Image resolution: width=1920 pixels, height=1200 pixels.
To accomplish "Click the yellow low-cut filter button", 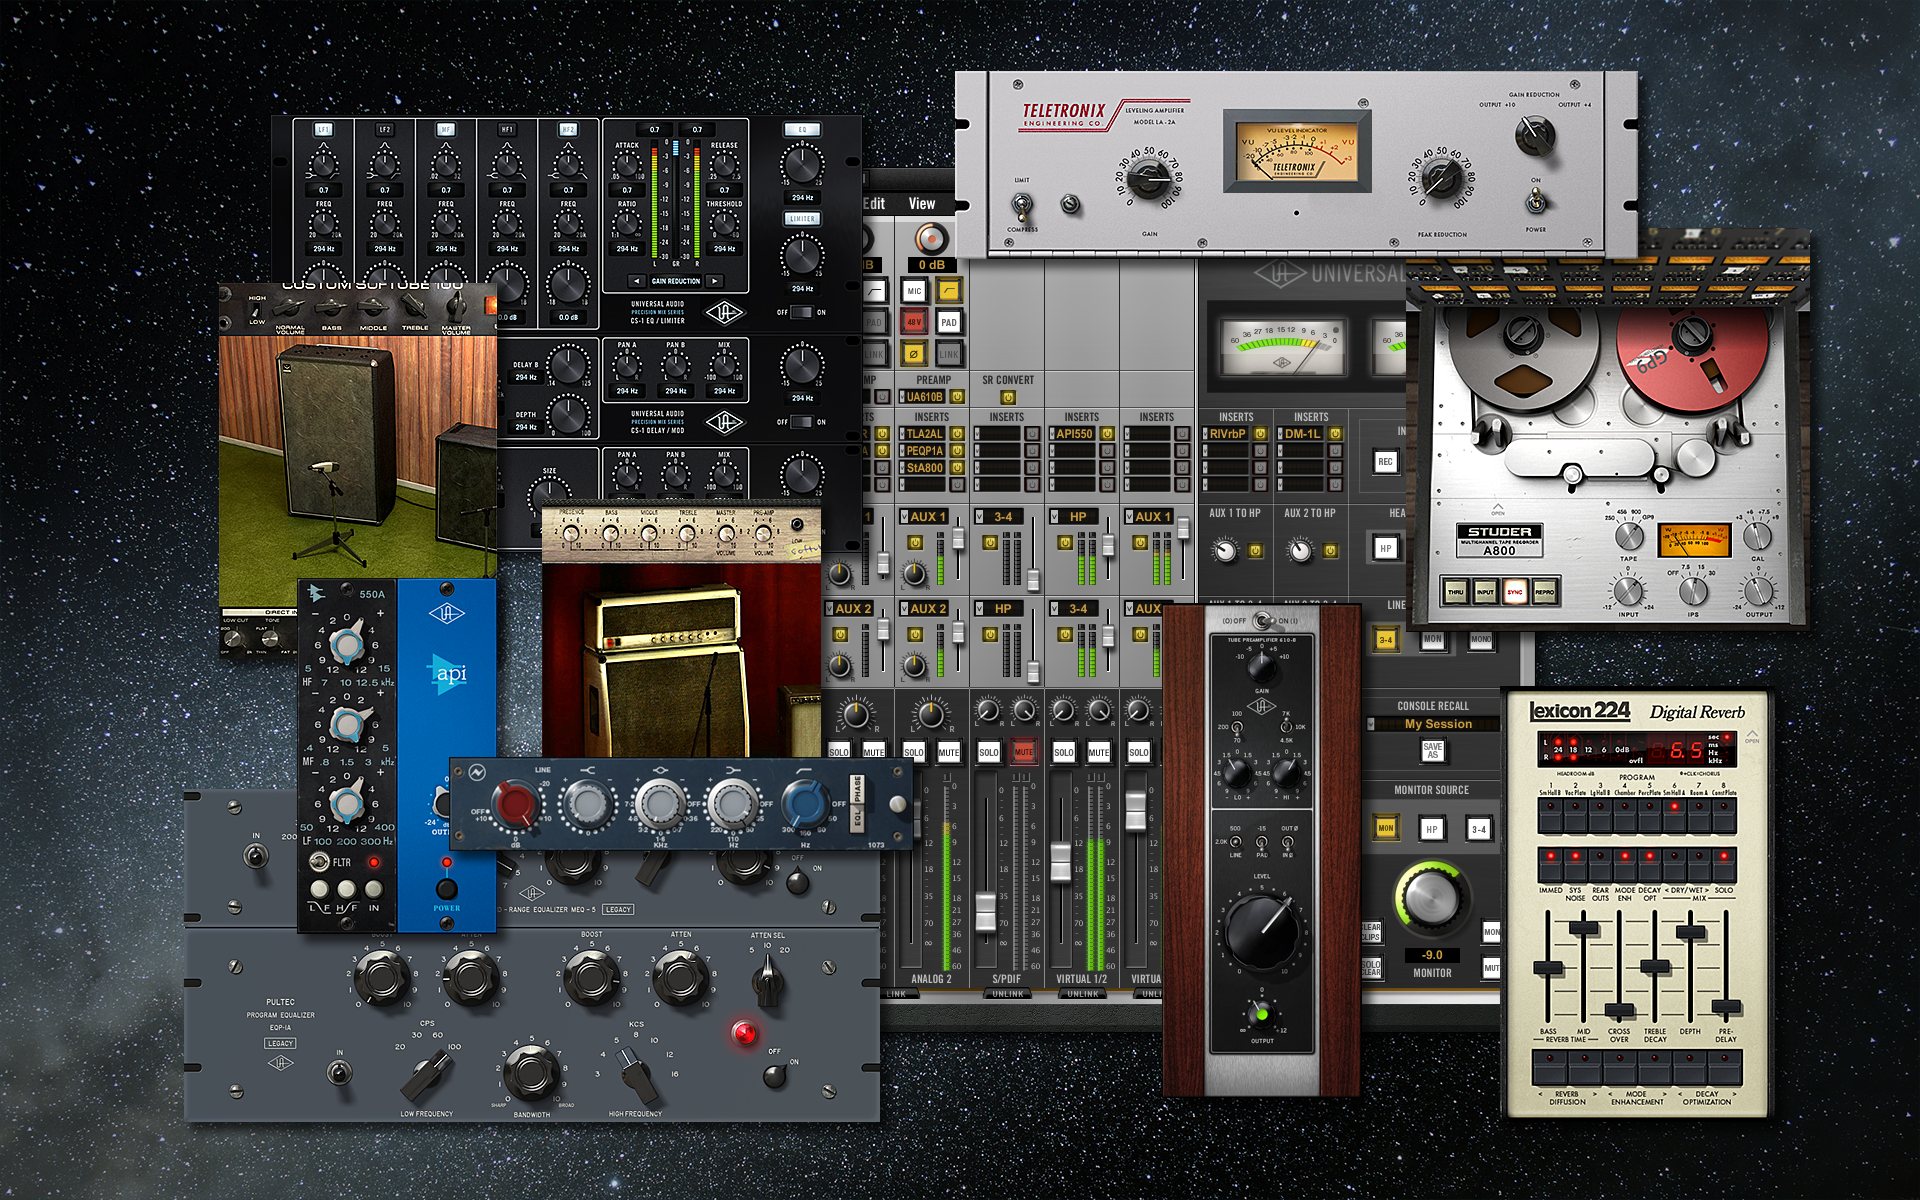I will click(948, 291).
